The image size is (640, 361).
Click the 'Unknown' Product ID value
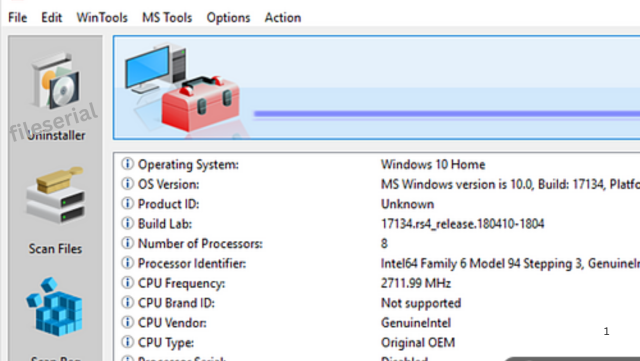click(x=407, y=204)
